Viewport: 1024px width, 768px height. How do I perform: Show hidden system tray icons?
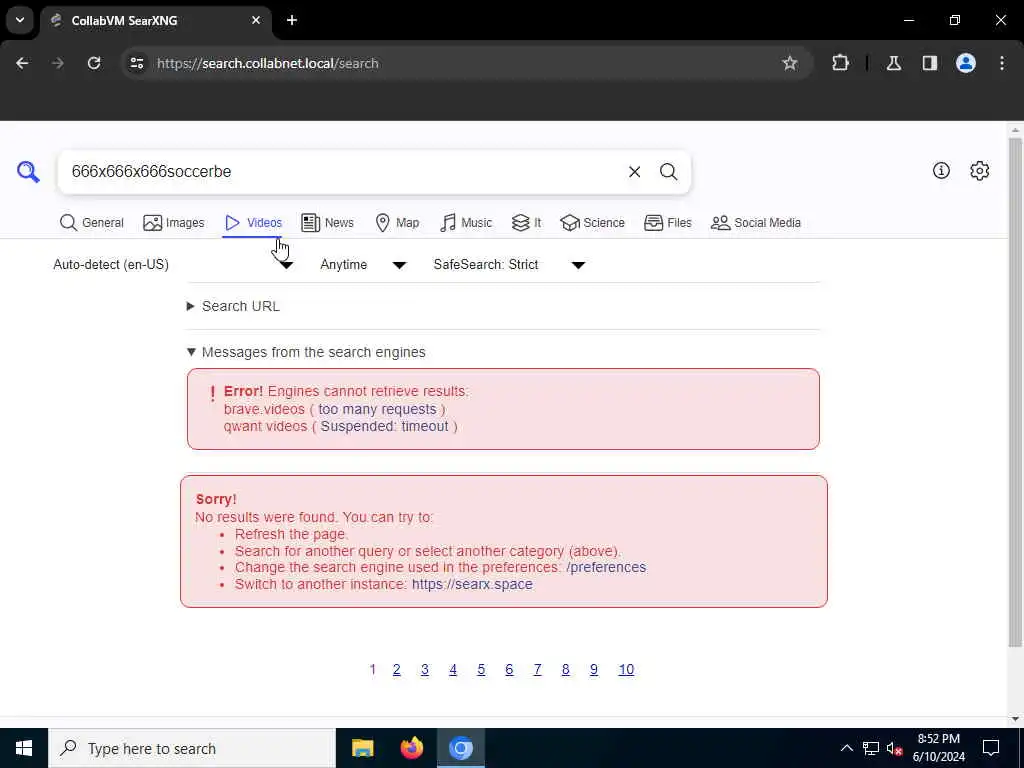pos(846,748)
